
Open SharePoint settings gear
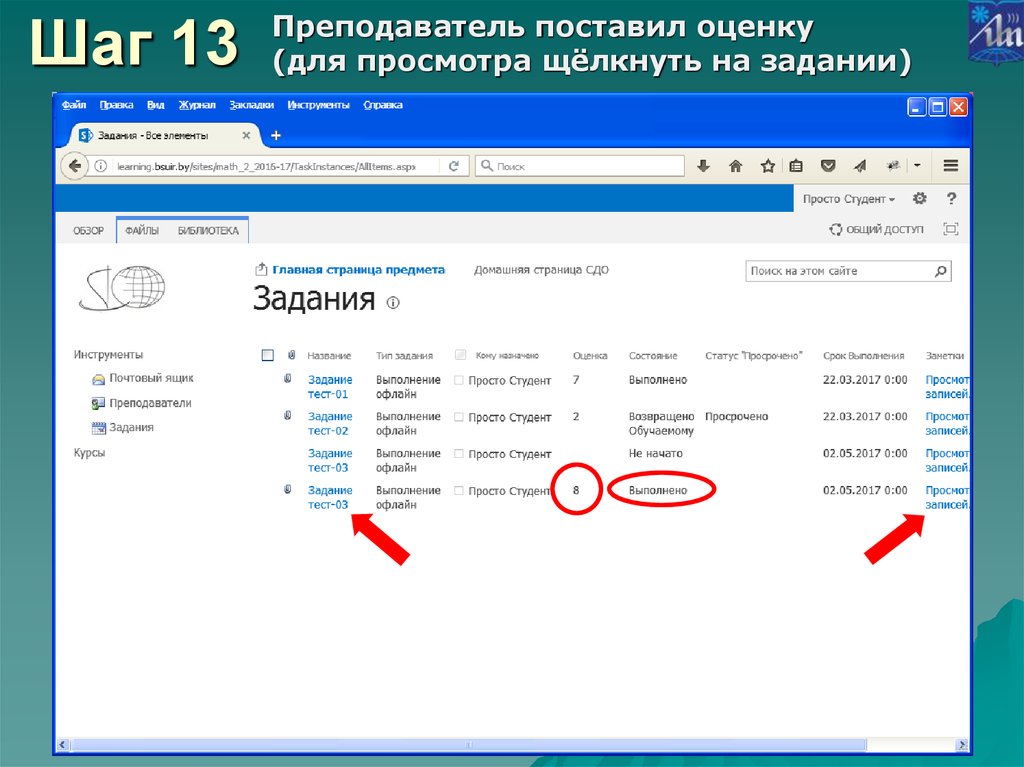coord(919,198)
